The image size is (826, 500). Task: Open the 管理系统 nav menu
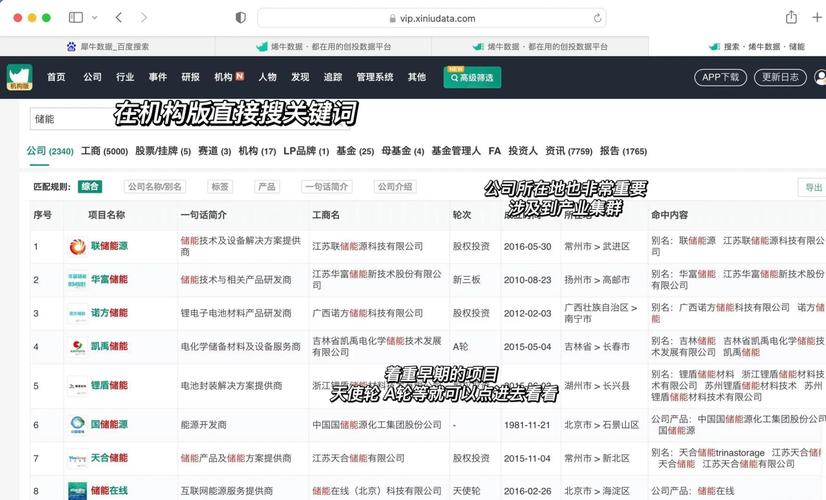(x=375, y=77)
